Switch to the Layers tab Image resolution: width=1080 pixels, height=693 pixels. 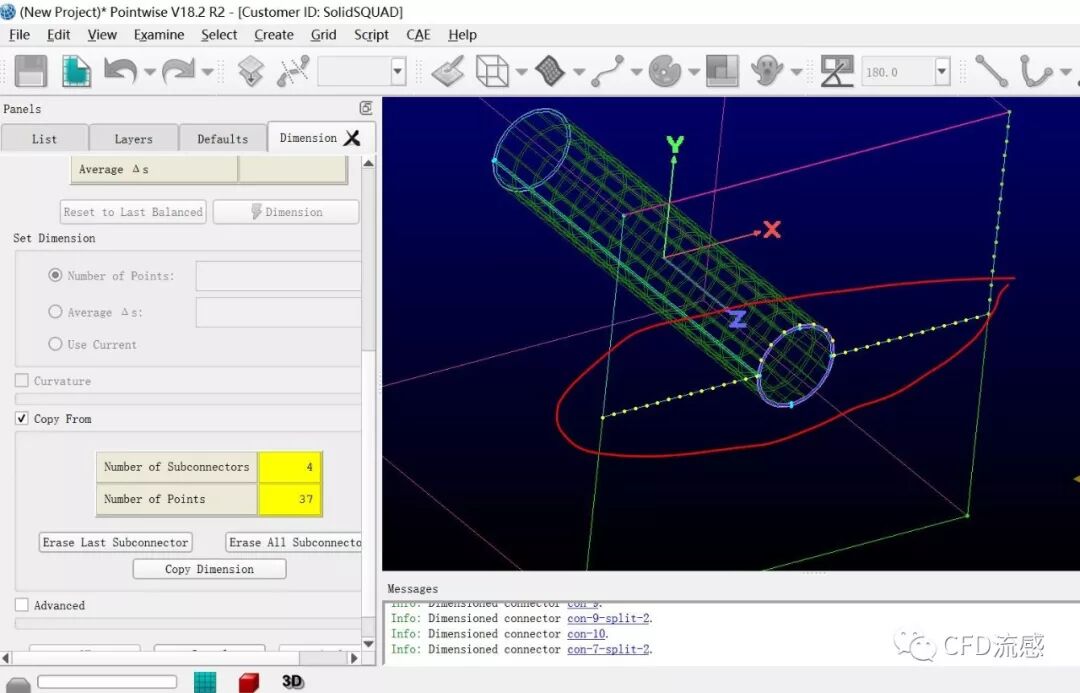tap(134, 138)
